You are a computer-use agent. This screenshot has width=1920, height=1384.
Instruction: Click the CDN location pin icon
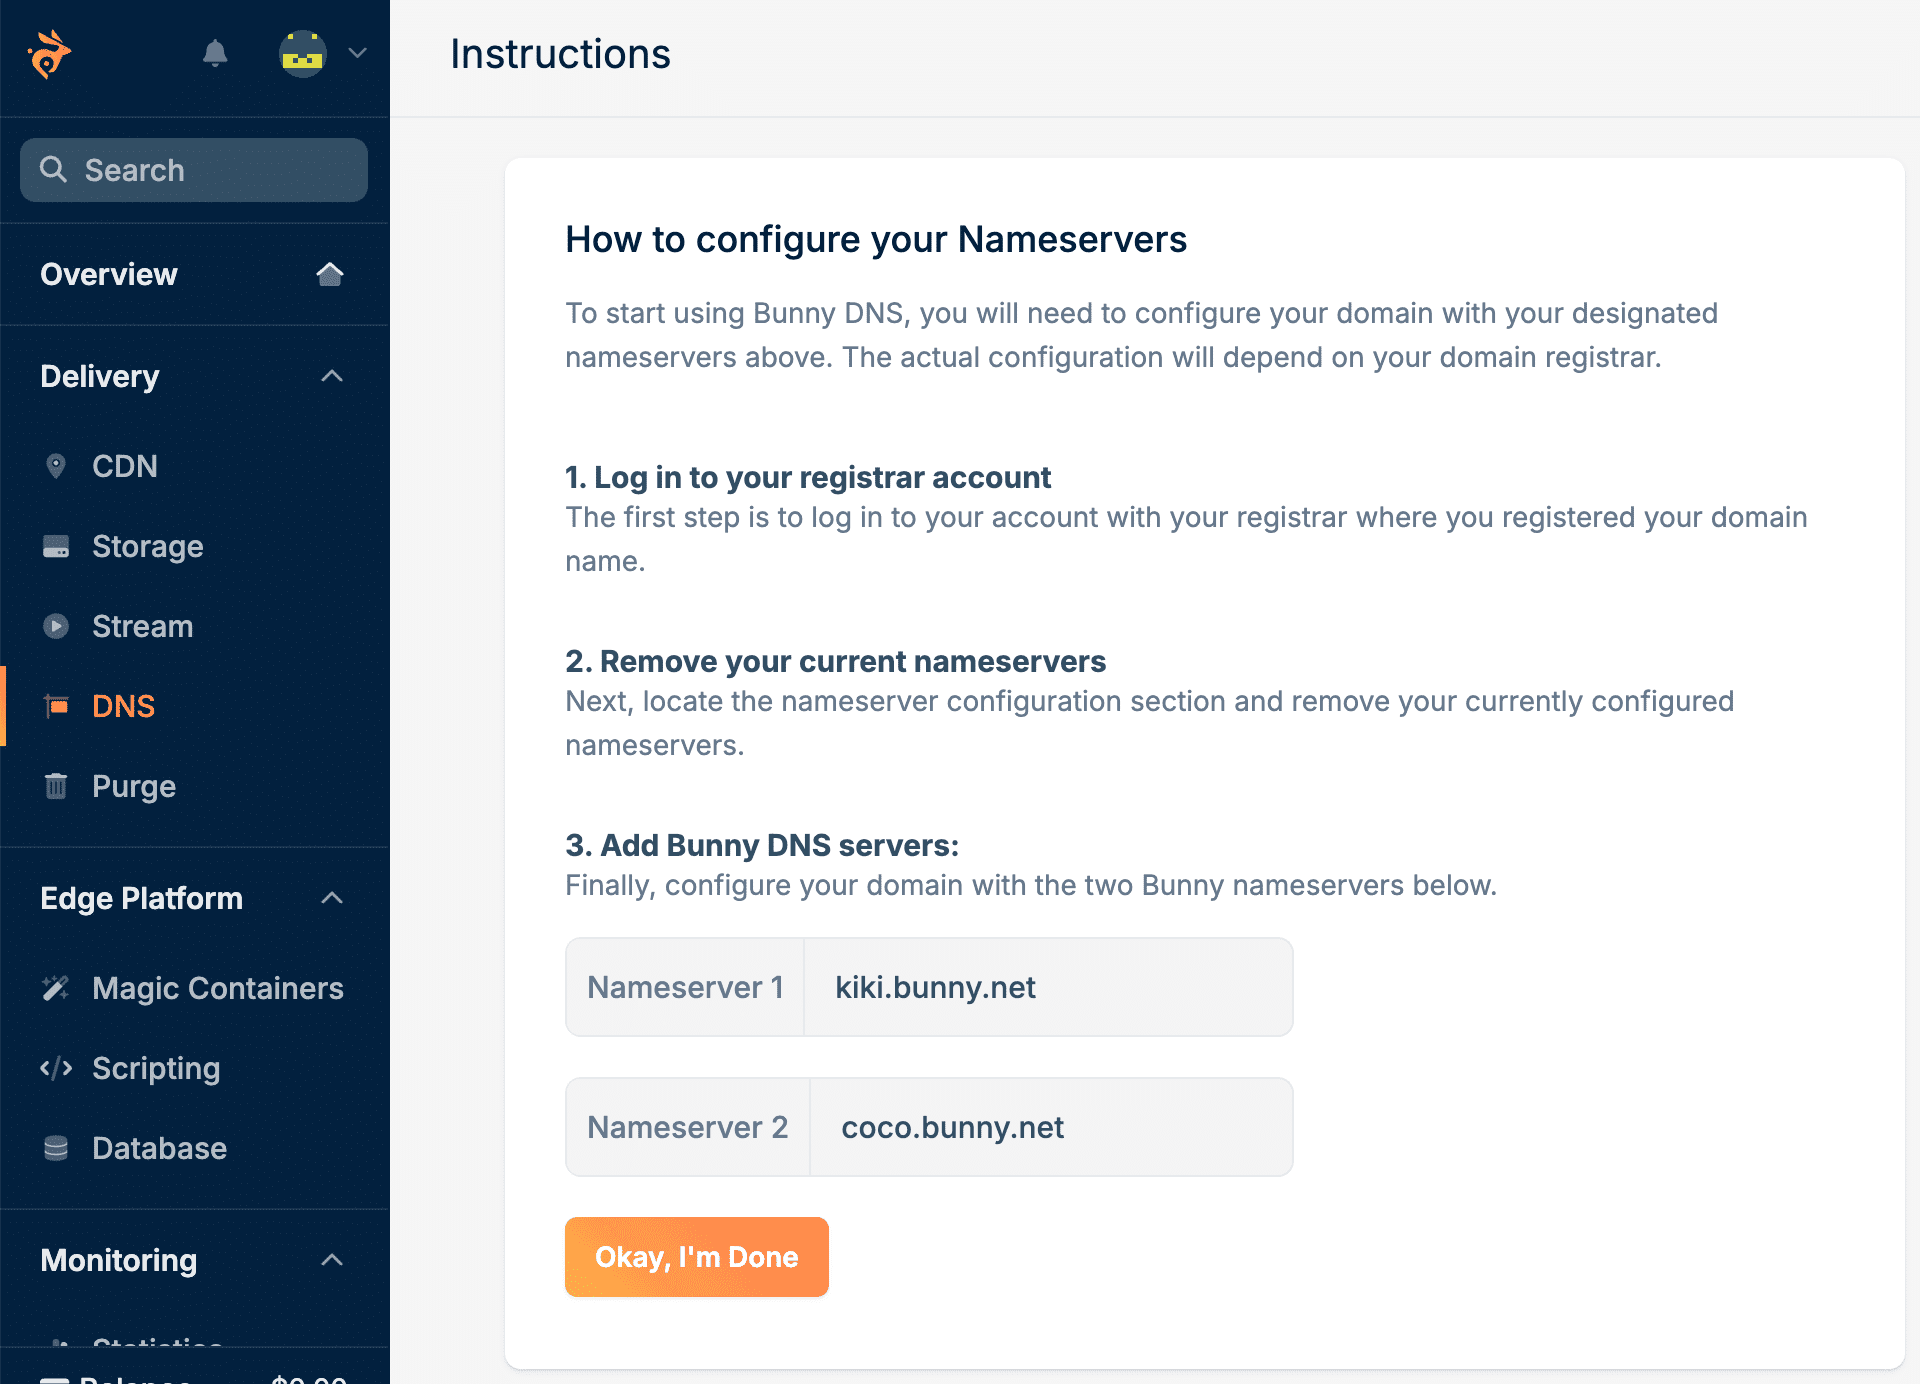click(56, 466)
